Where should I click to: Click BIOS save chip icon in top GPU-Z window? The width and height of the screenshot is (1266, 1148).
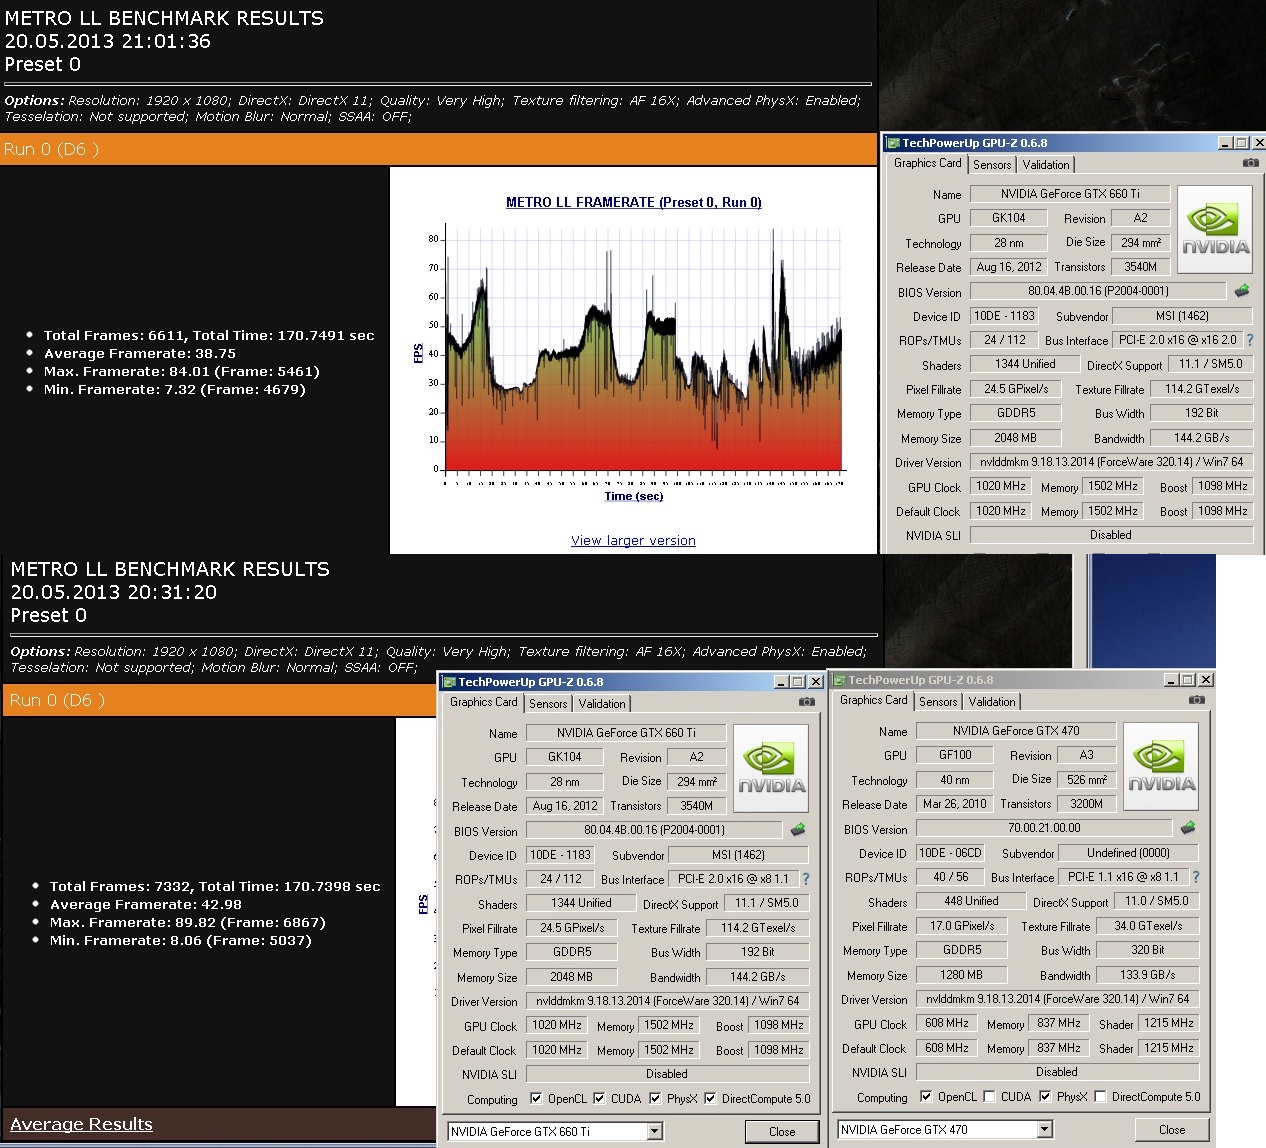pyautogui.click(x=1242, y=291)
